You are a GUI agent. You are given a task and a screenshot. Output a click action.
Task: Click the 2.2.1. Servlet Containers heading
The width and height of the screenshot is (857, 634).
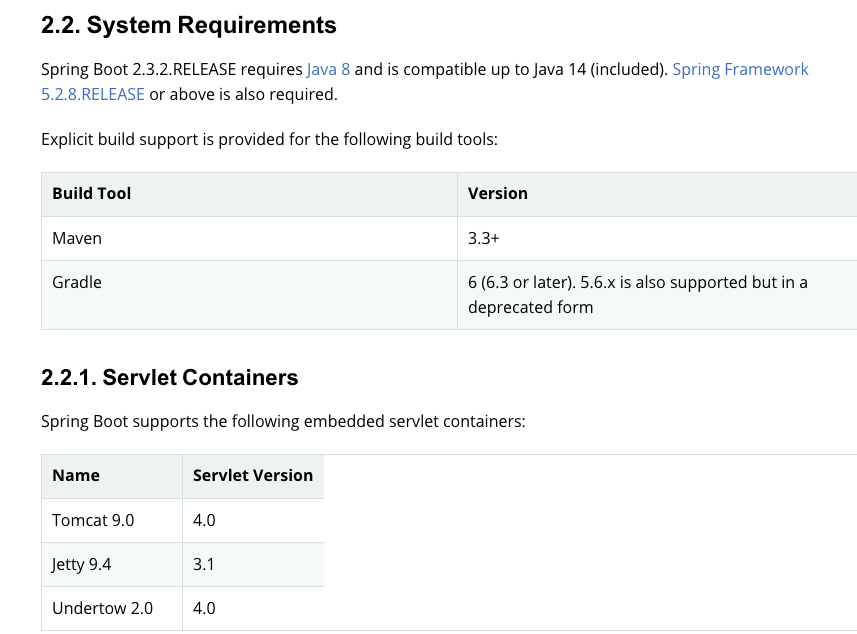pyautogui.click(x=170, y=377)
